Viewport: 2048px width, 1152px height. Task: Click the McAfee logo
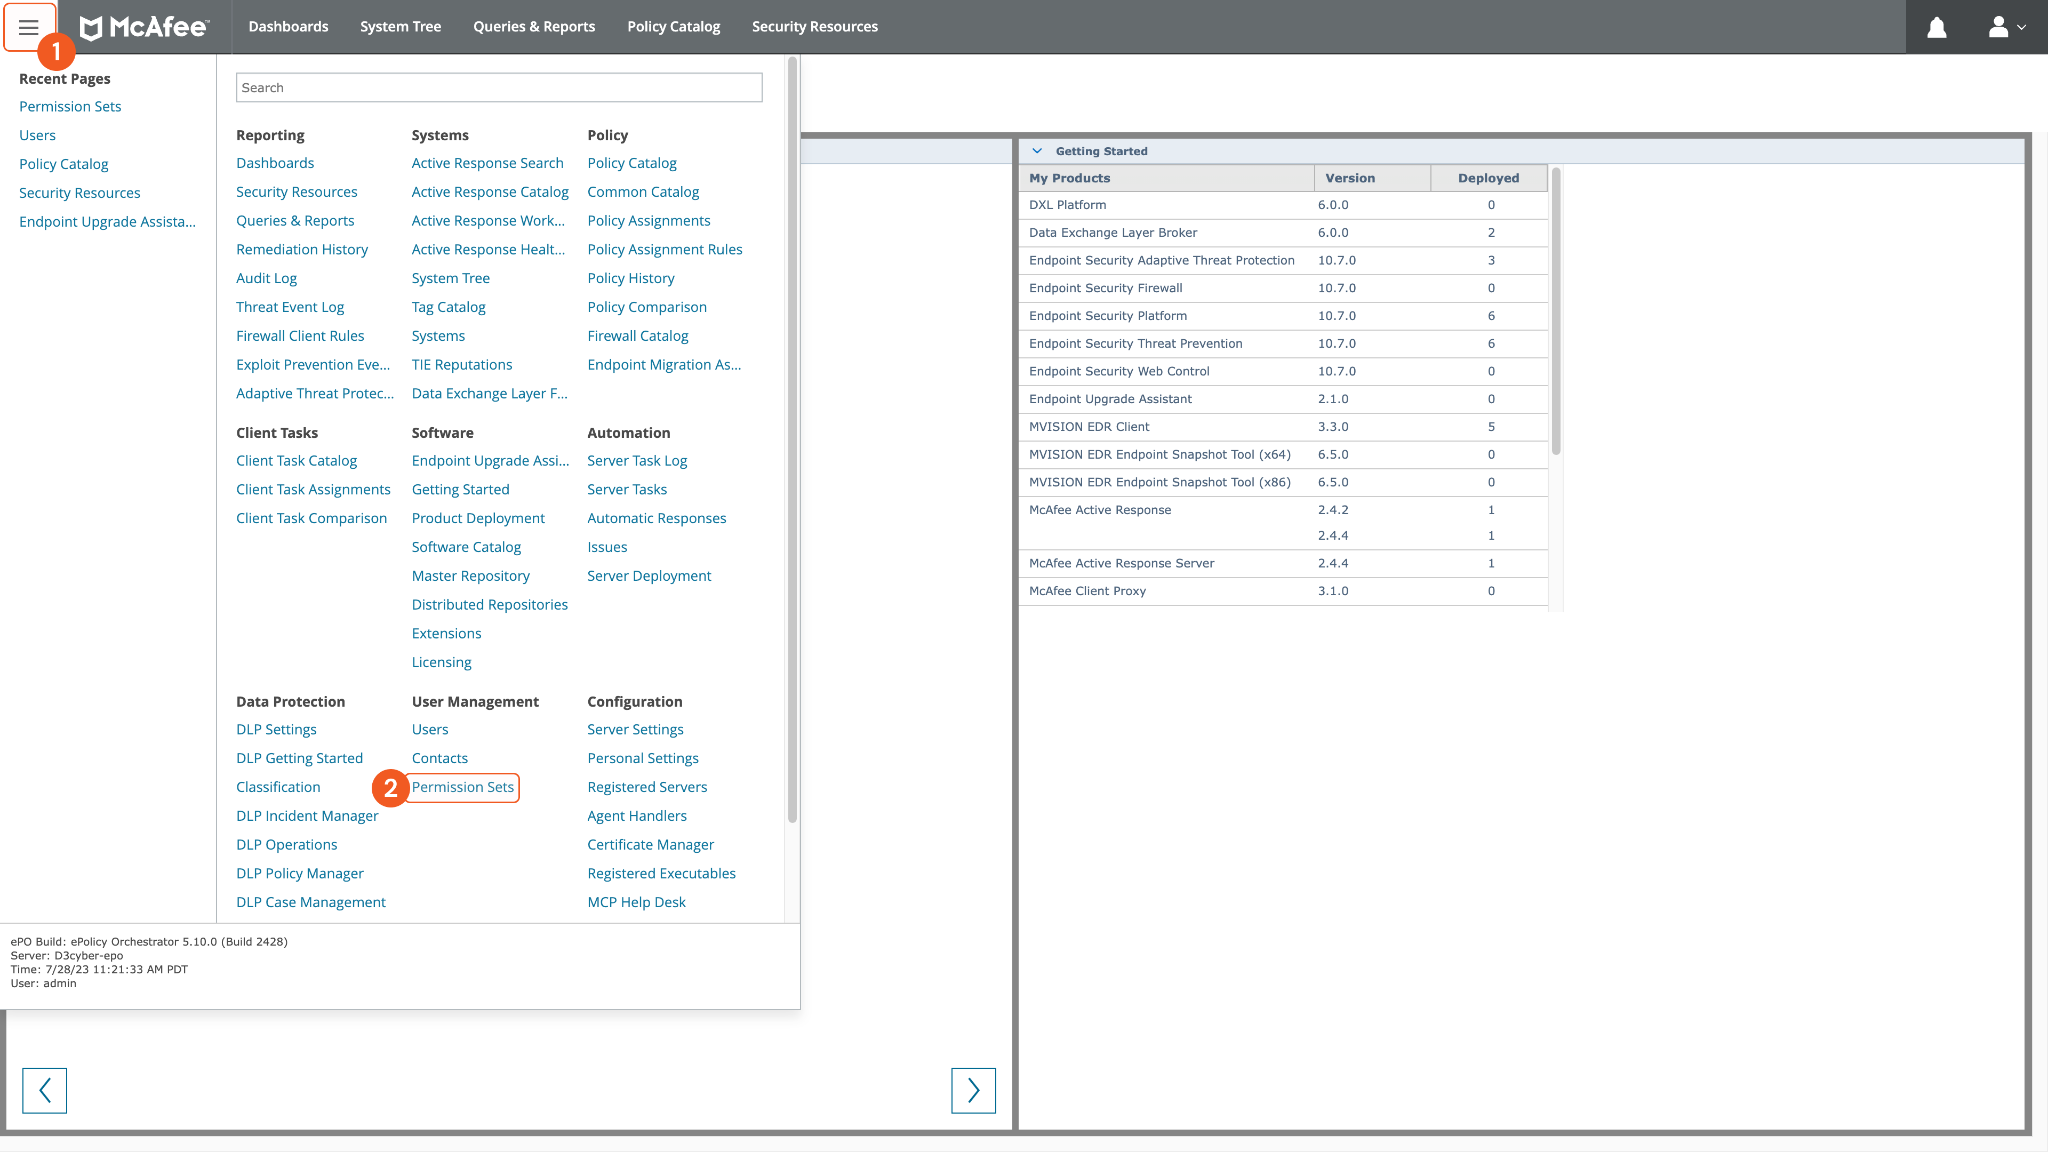coord(145,27)
